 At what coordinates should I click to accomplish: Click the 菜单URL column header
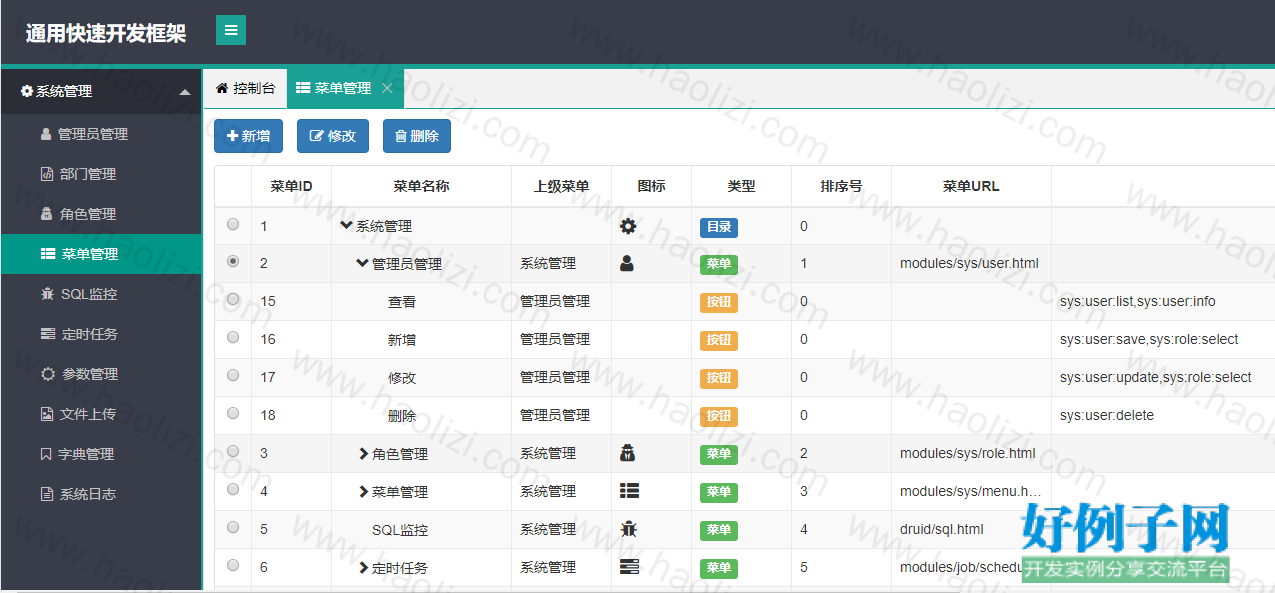tap(971, 186)
